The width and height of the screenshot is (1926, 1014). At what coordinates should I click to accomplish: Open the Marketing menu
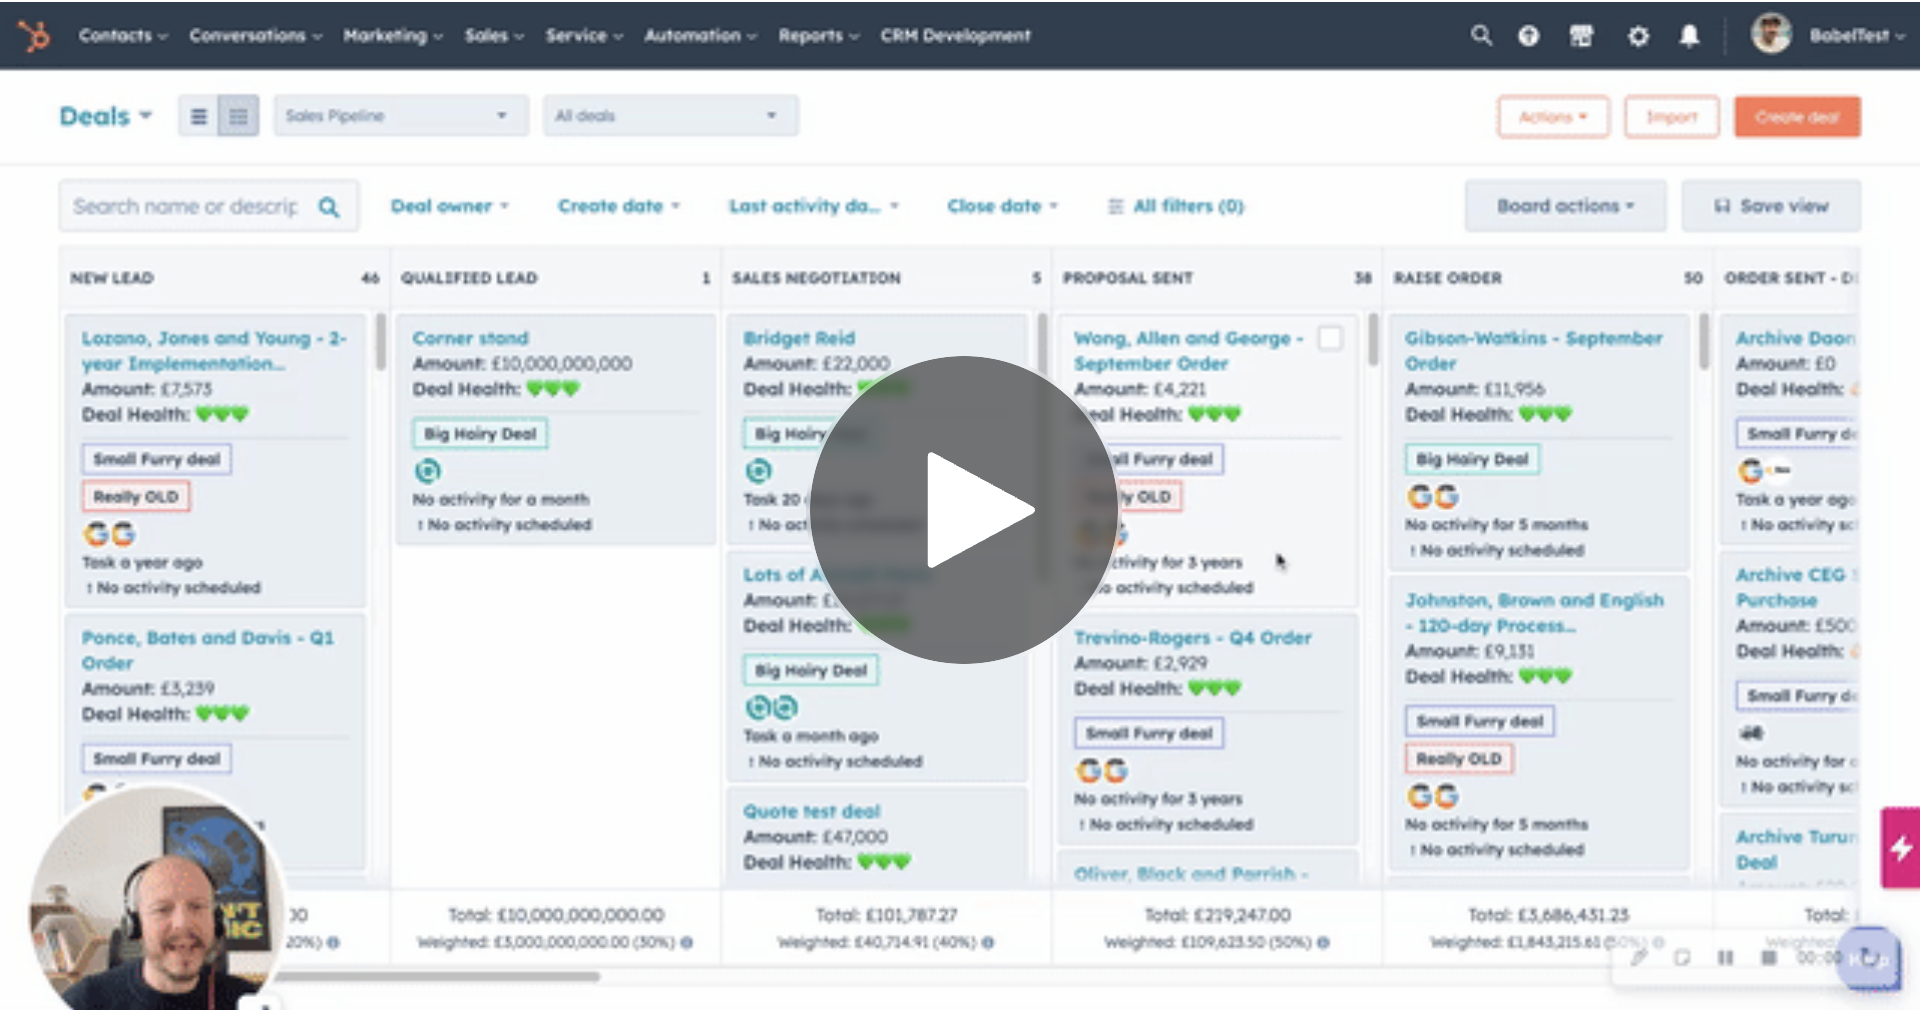[394, 36]
